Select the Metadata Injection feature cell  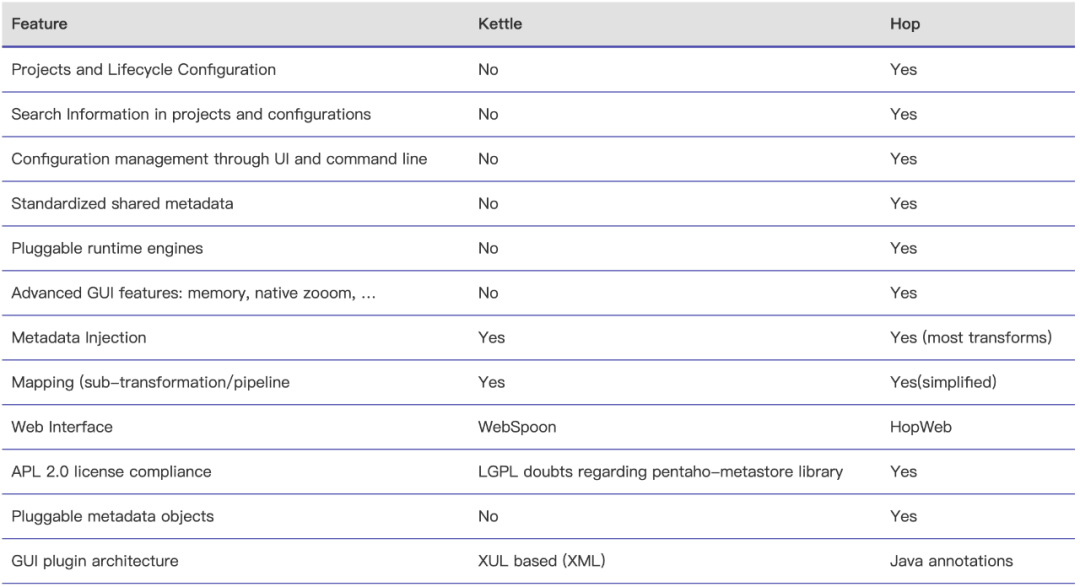coord(79,338)
